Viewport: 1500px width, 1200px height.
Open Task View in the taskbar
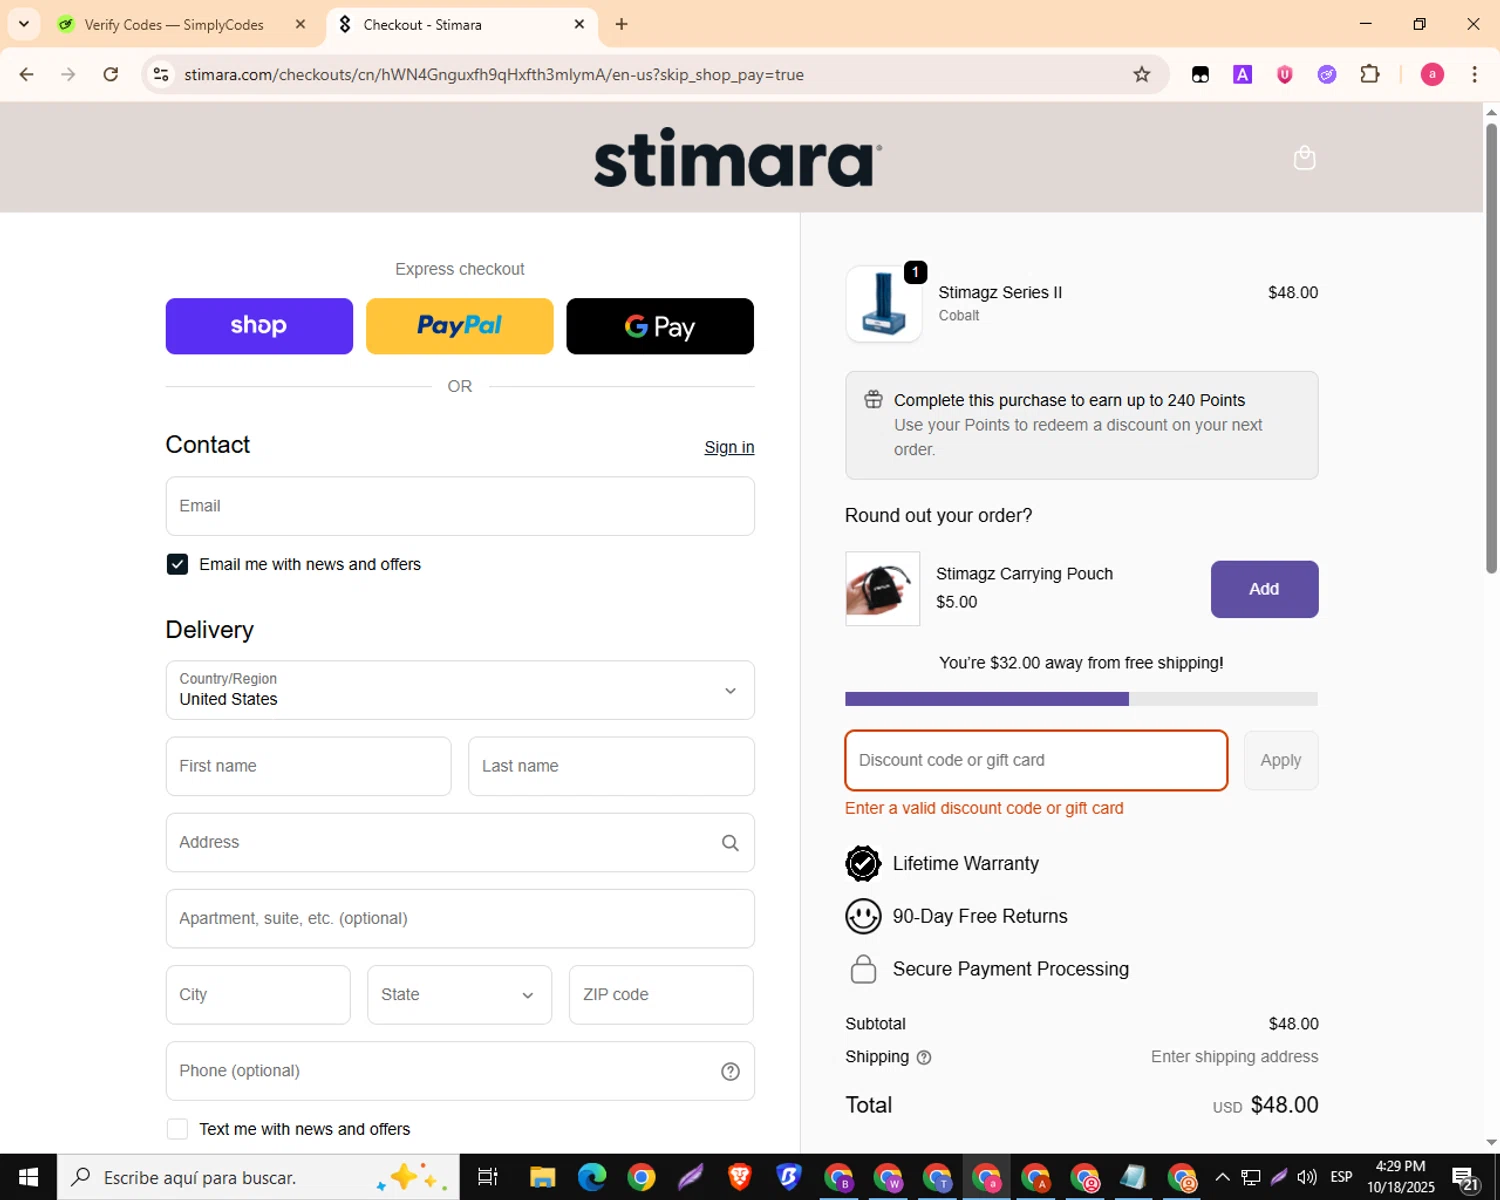pyautogui.click(x=488, y=1177)
